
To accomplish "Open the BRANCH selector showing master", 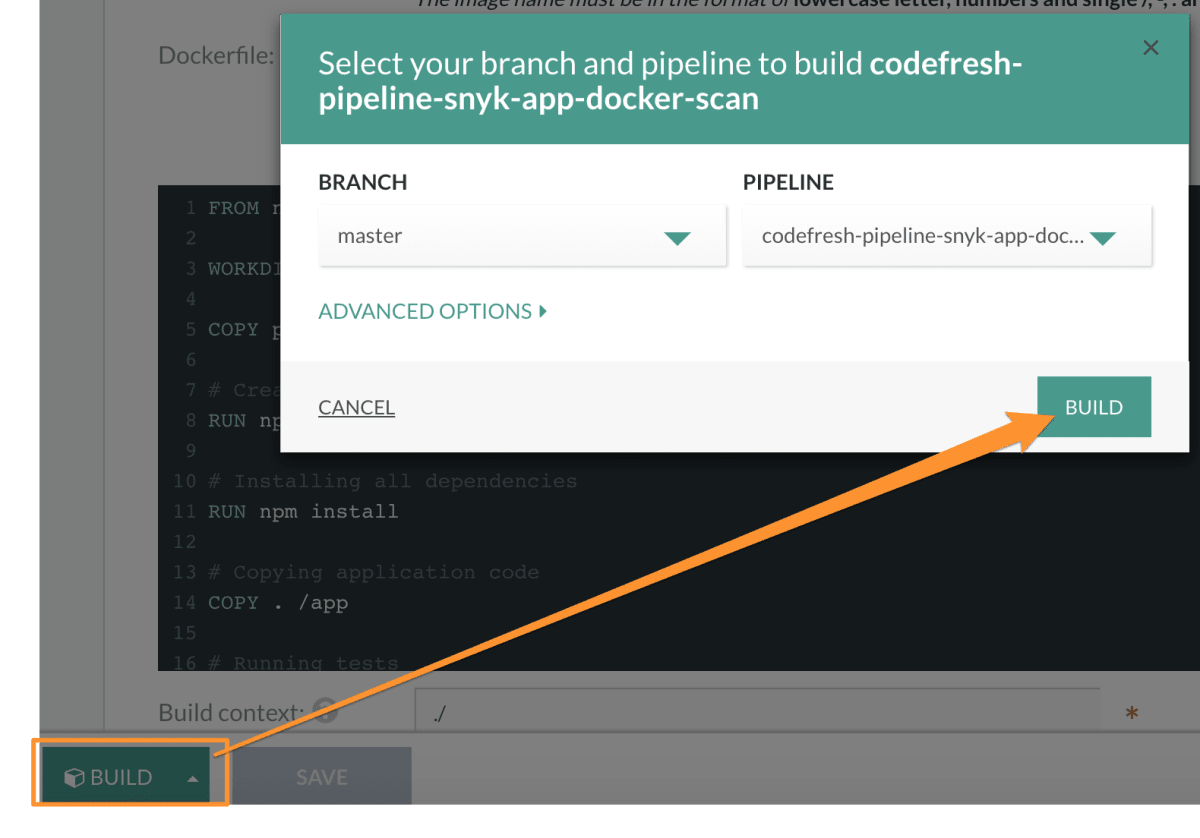I will pyautogui.click(x=520, y=235).
